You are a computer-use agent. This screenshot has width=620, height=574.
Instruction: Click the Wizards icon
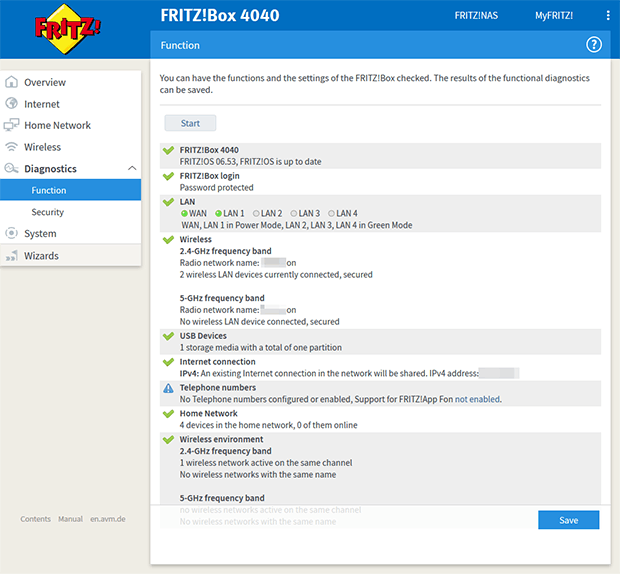(11, 256)
